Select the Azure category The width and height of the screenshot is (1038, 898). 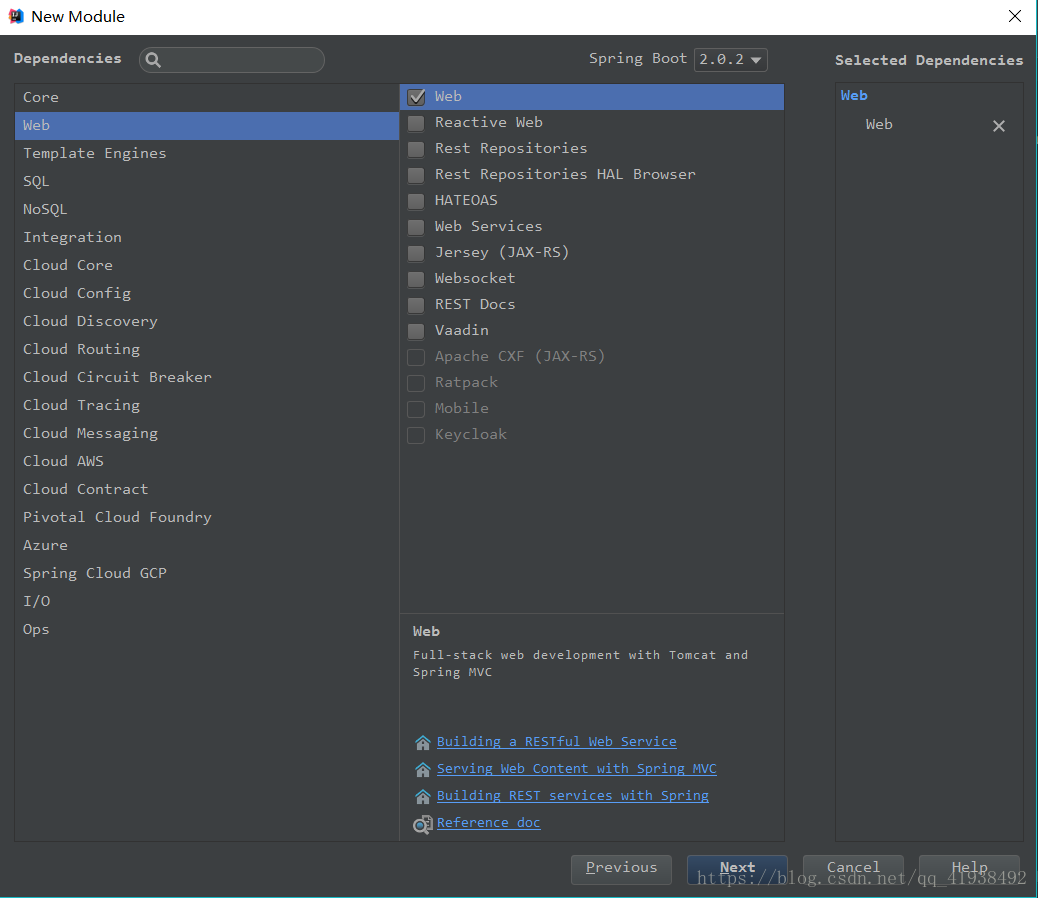pos(207,545)
